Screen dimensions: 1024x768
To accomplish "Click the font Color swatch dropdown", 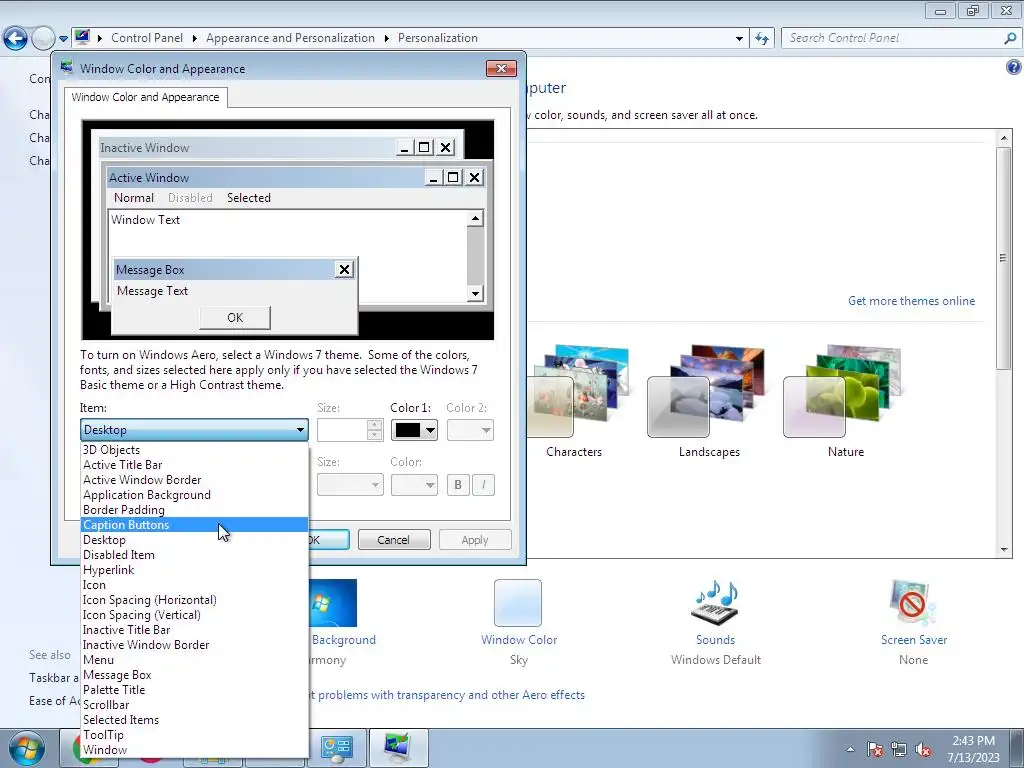I will 414,485.
